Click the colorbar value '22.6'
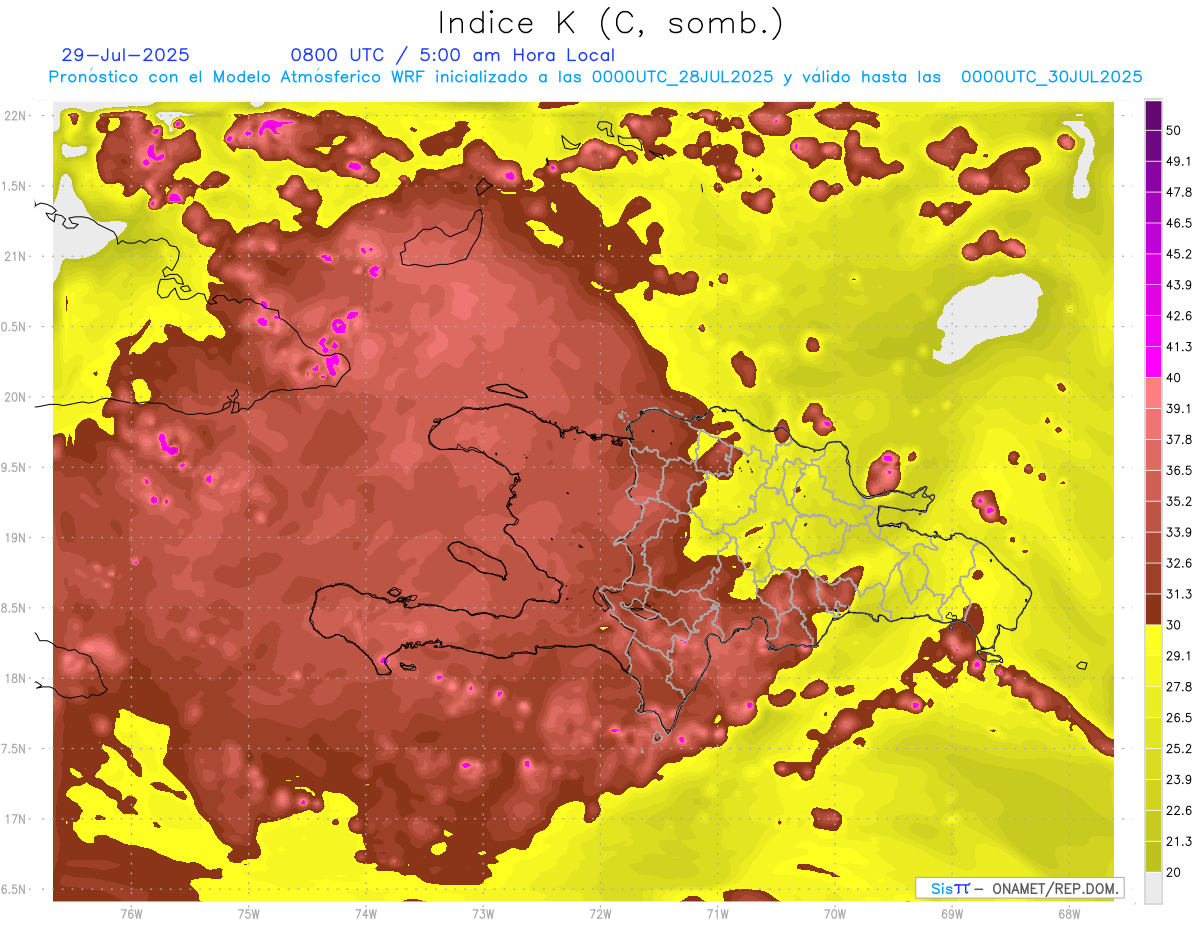1200x927 pixels. (1178, 811)
